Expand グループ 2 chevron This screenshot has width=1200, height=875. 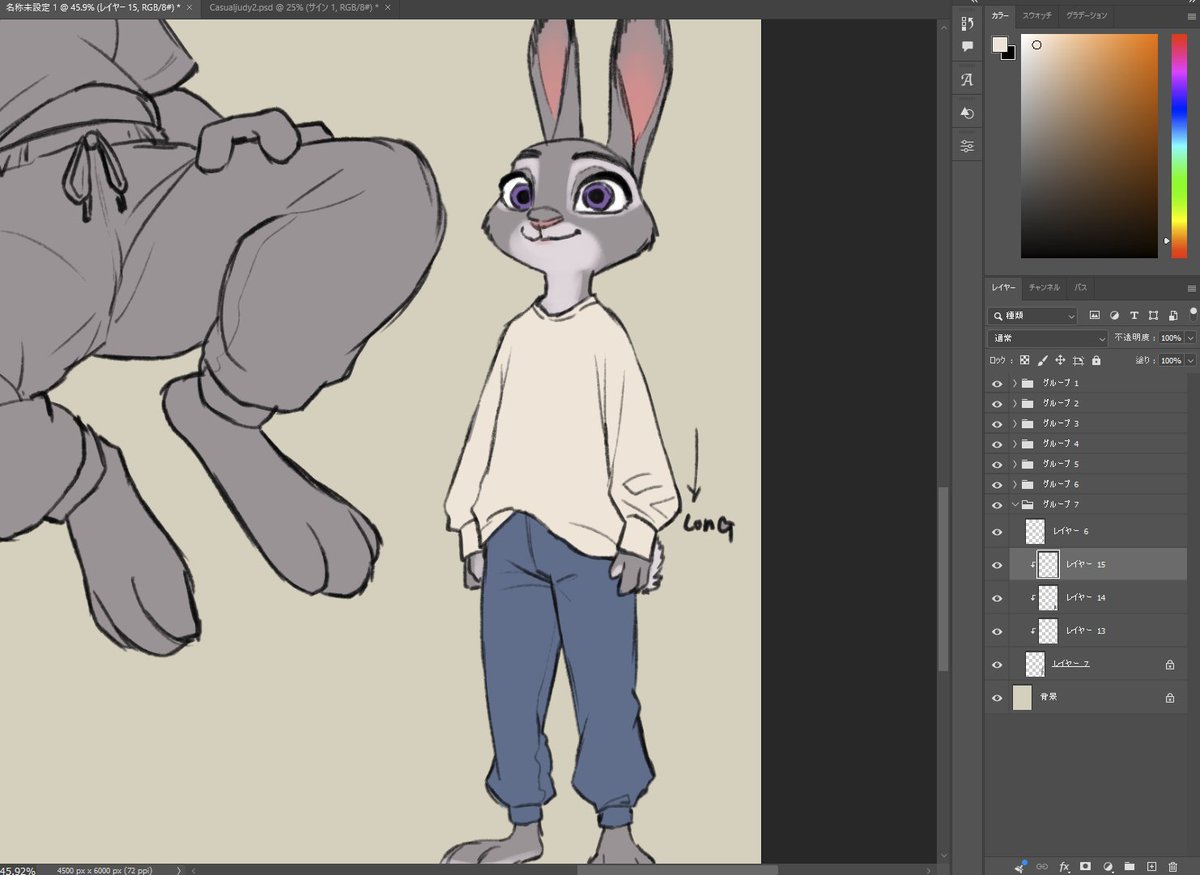tap(1014, 403)
